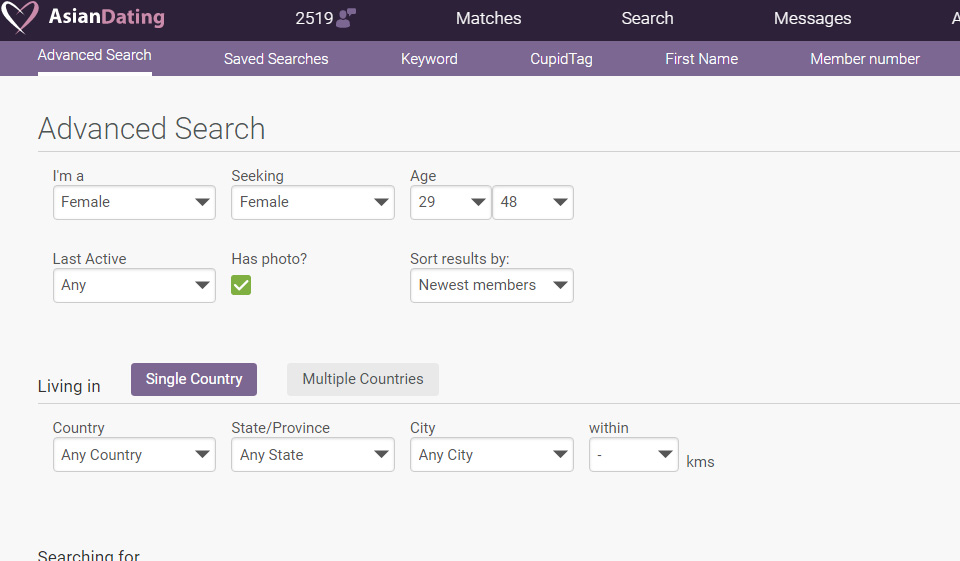Go to the Matches menu
960x561 pixels.
pyautogui.click(x=488, y=18)
